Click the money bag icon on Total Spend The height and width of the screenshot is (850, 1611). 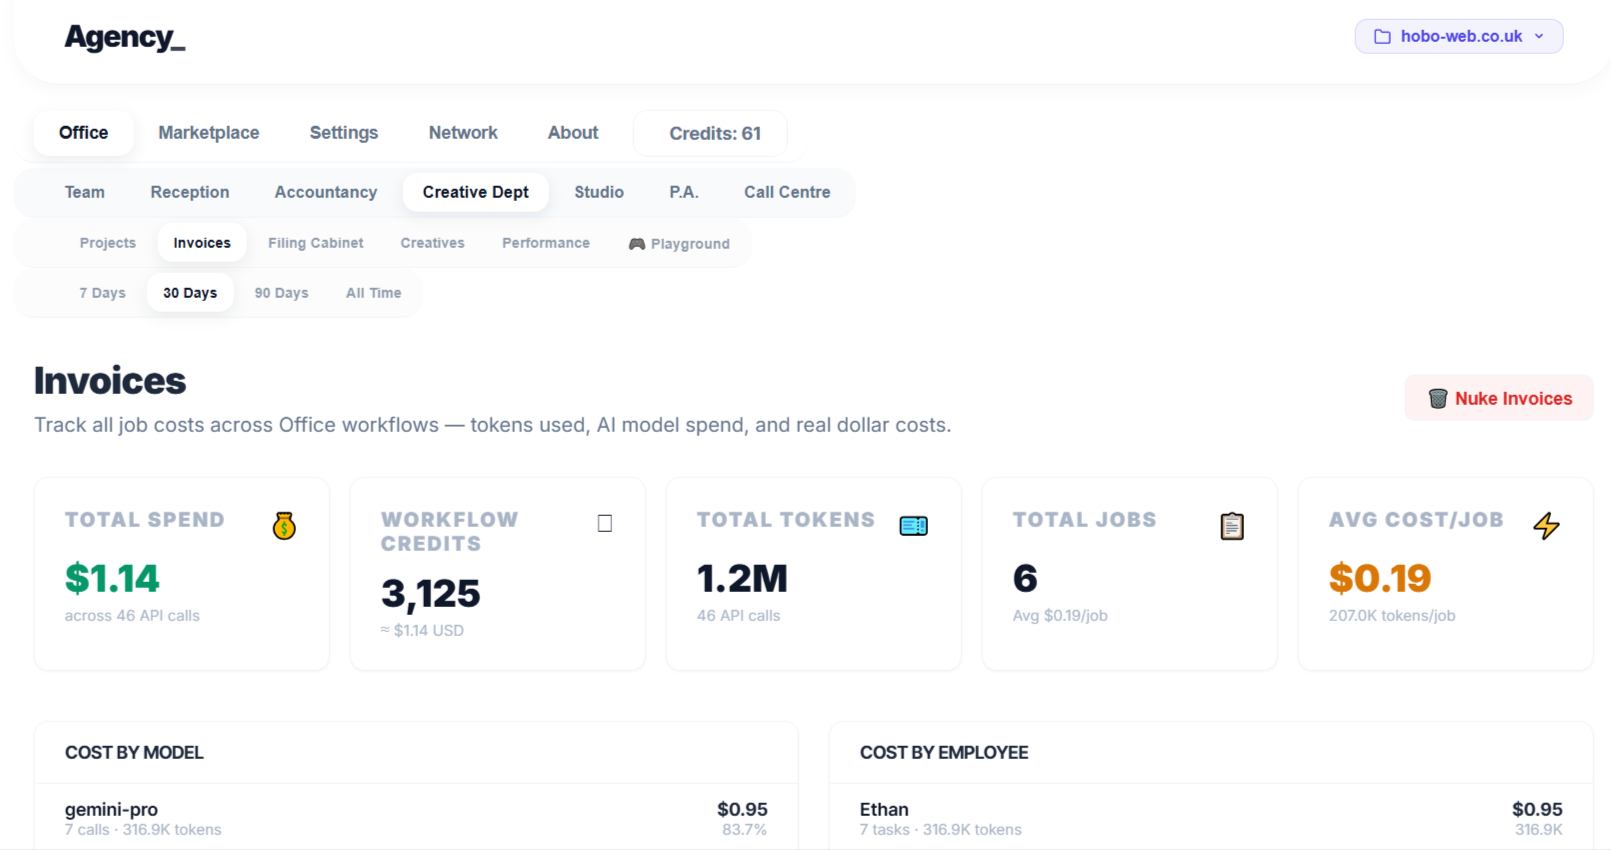pyautogui.click(x=284, y=525)
